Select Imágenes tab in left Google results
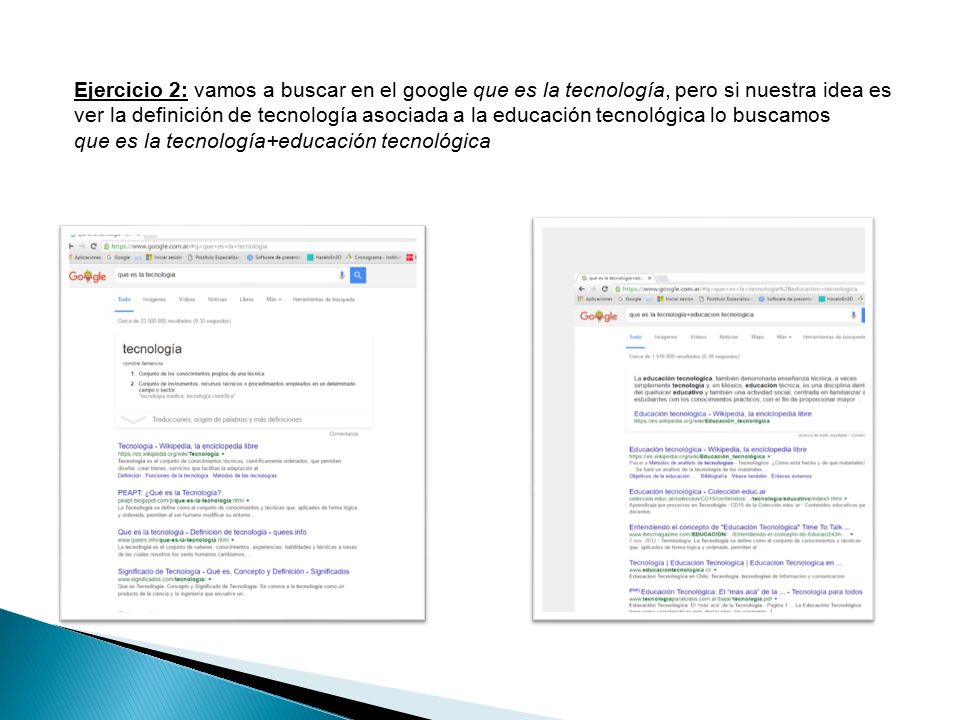 154,299
